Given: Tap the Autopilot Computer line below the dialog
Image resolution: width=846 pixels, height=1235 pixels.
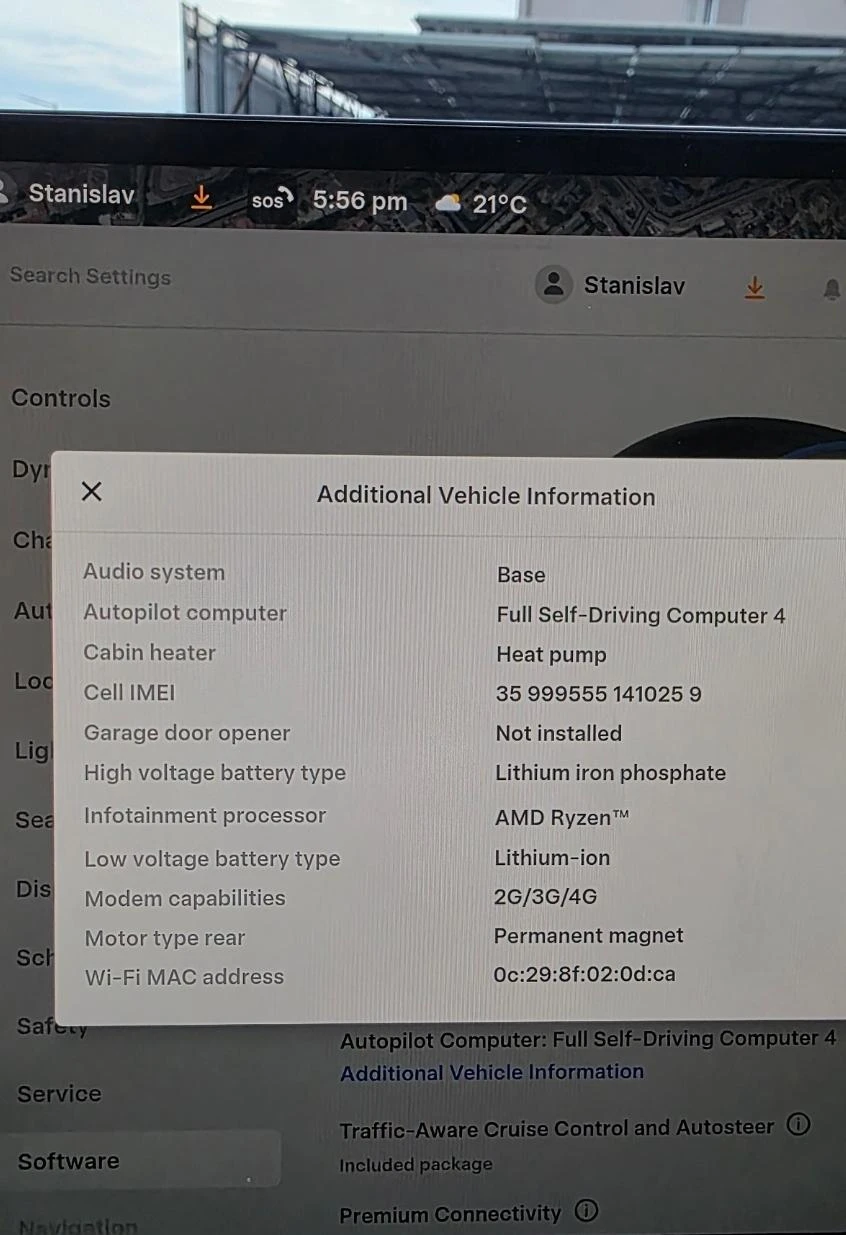Looking at the screenshot, I should point(588,1040).
